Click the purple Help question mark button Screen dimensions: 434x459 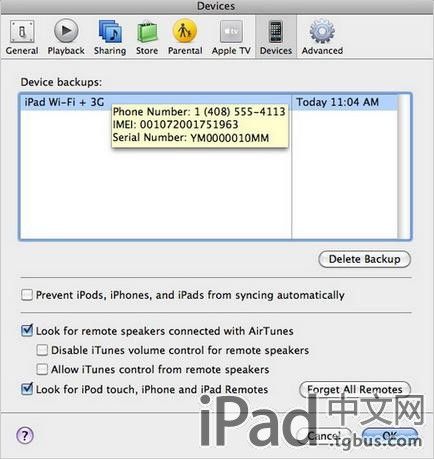25,435
